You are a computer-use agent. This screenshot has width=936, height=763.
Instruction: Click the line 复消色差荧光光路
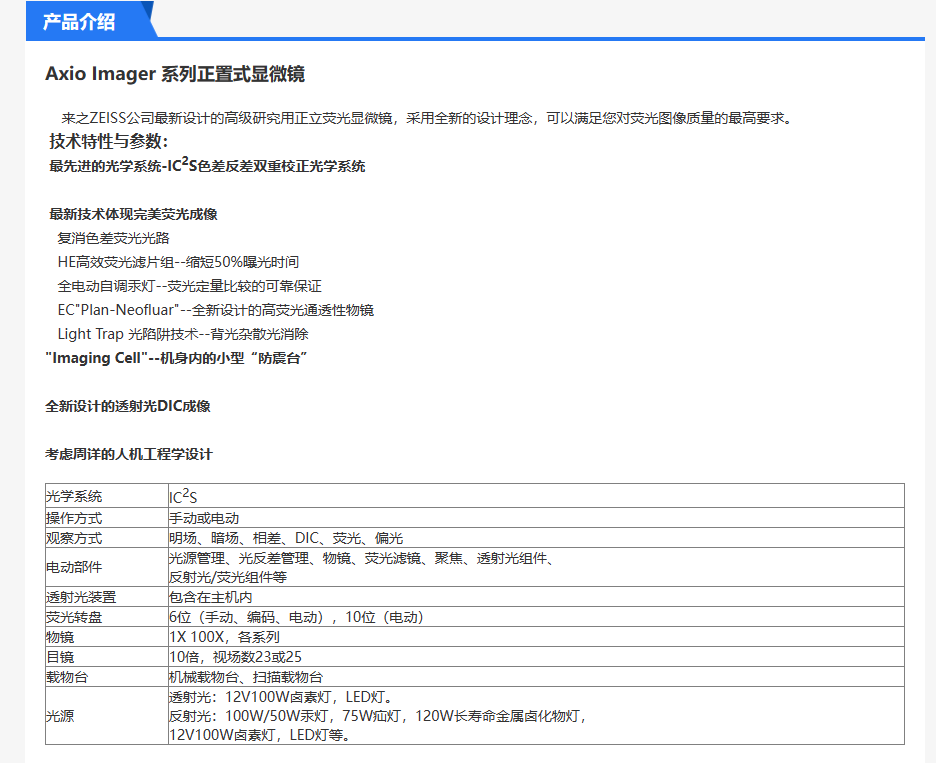(x=113, y=238)
